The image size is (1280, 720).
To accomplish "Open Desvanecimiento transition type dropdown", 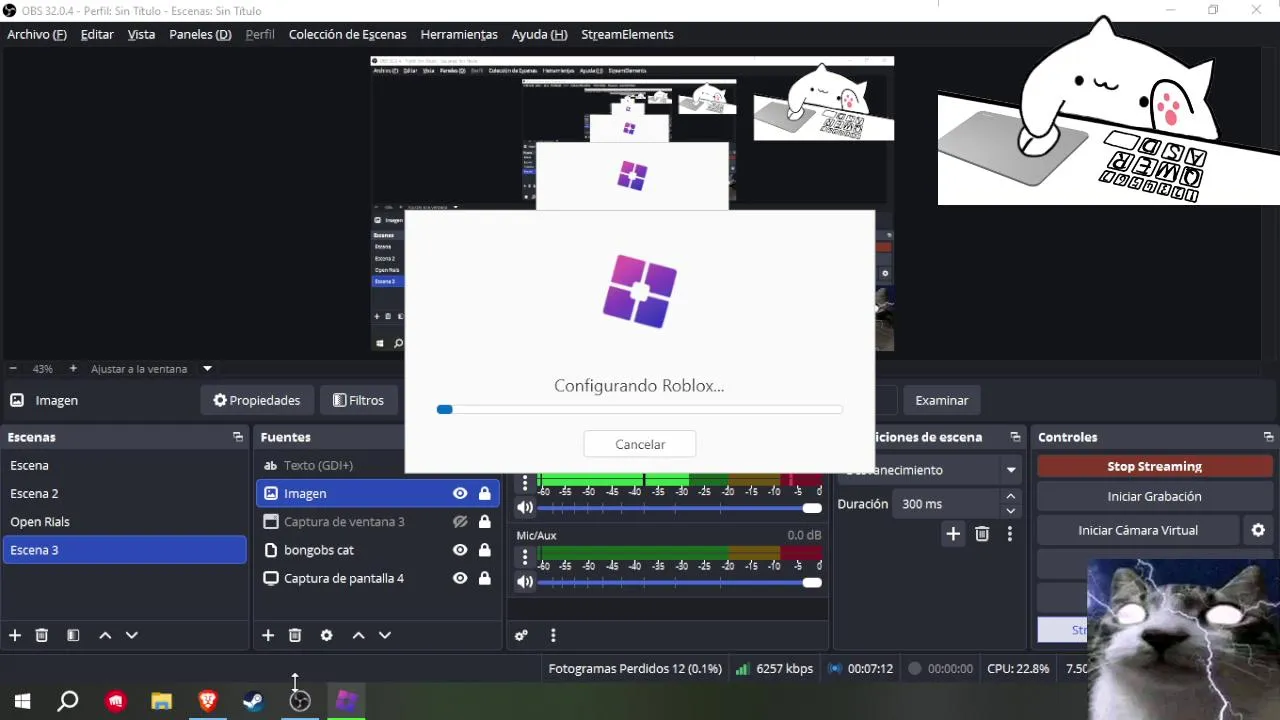I will [1011, 470].
